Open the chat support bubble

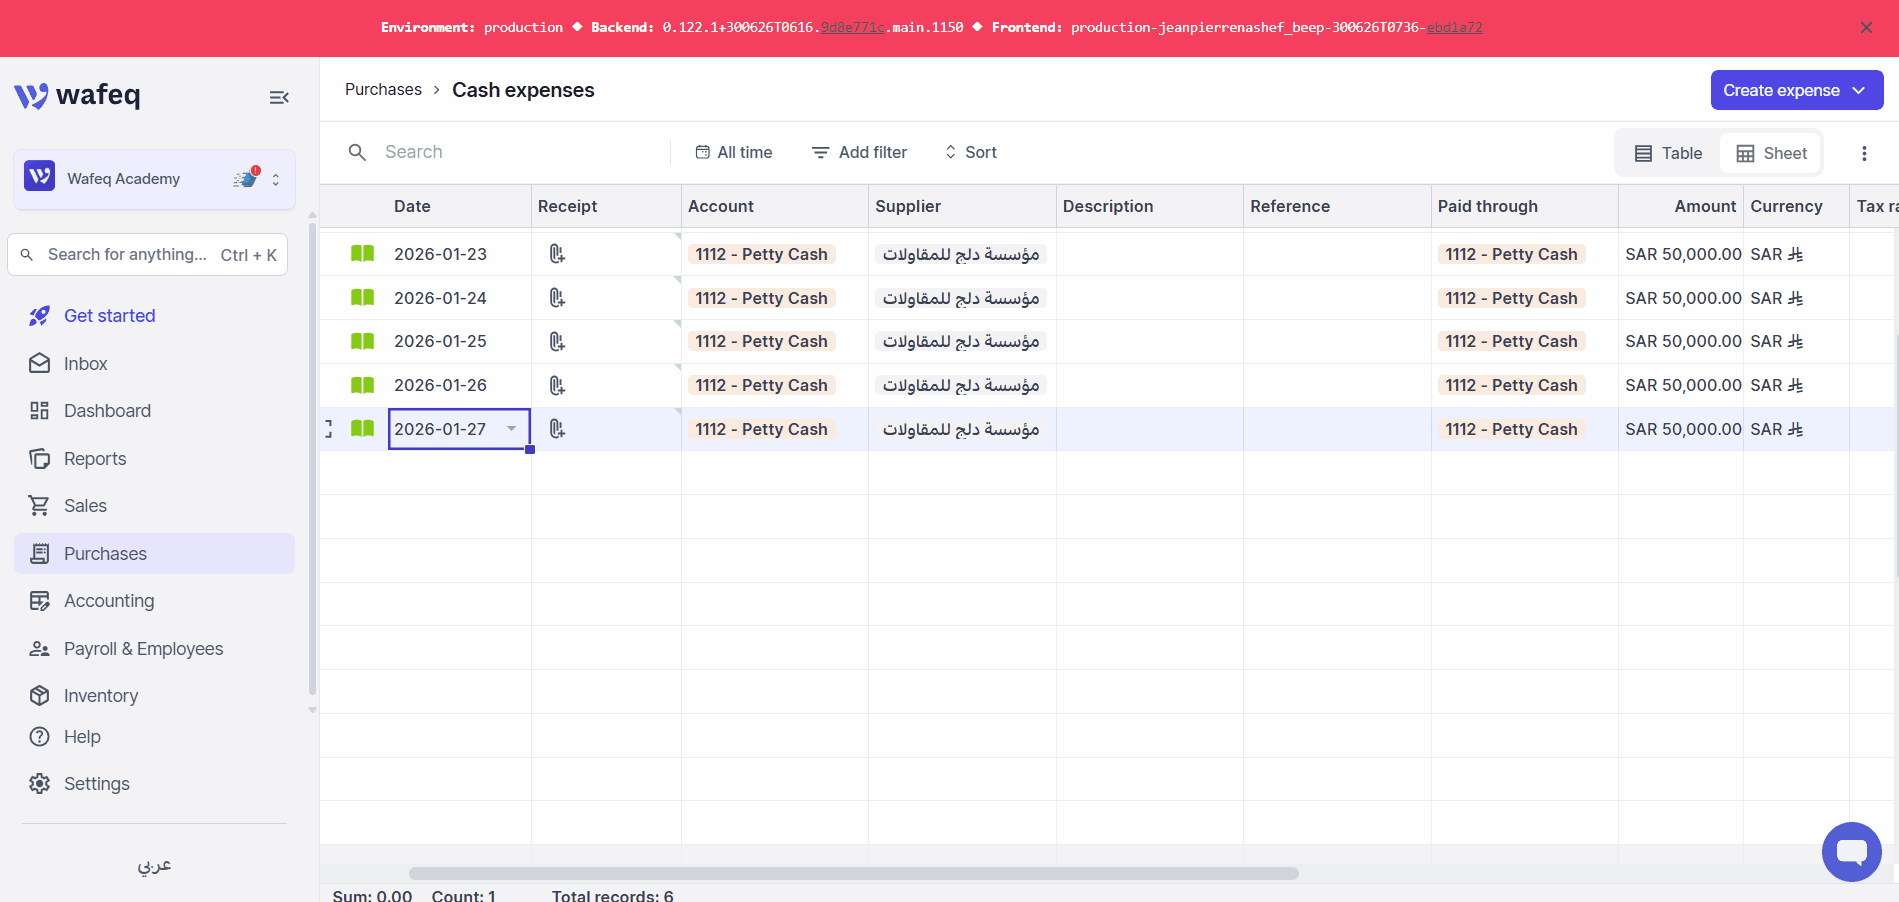click(x=1851, y=851)
